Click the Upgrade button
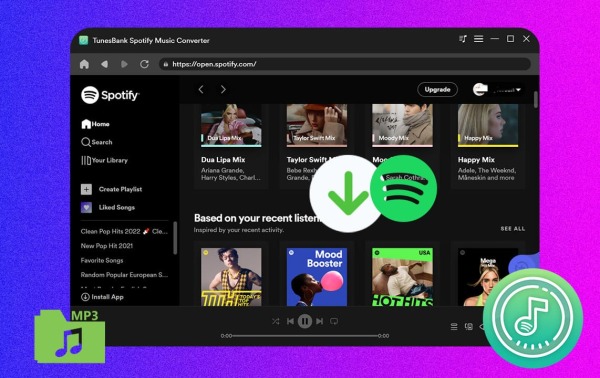Screen dimensions: 600x378 pos(437,90)
